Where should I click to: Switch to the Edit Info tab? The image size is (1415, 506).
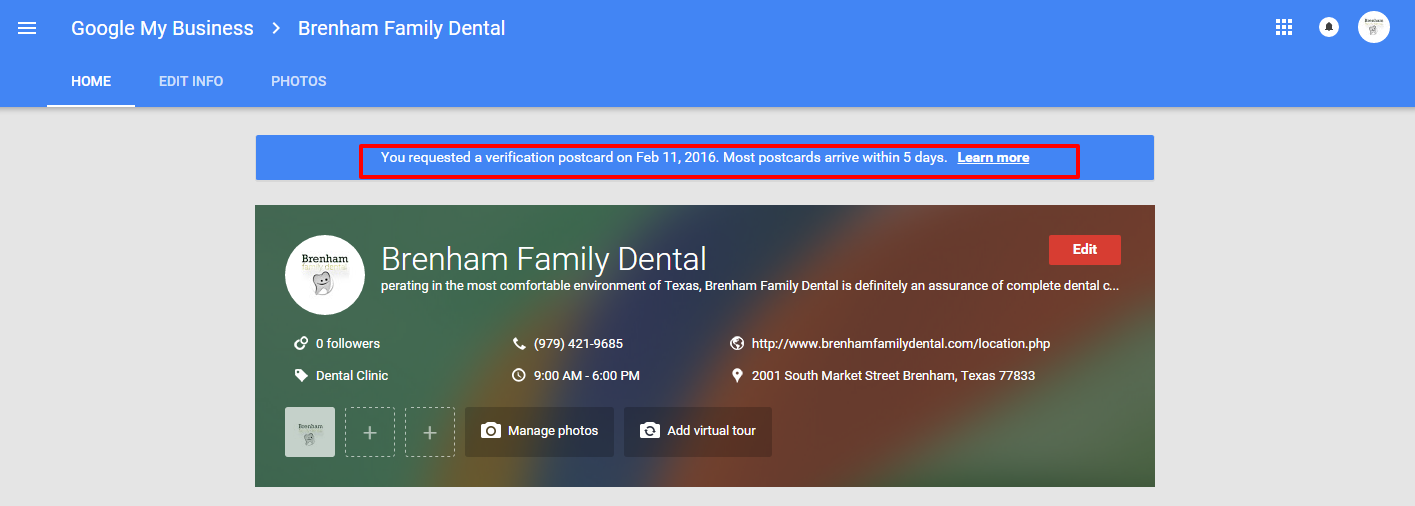coord(191,81)
